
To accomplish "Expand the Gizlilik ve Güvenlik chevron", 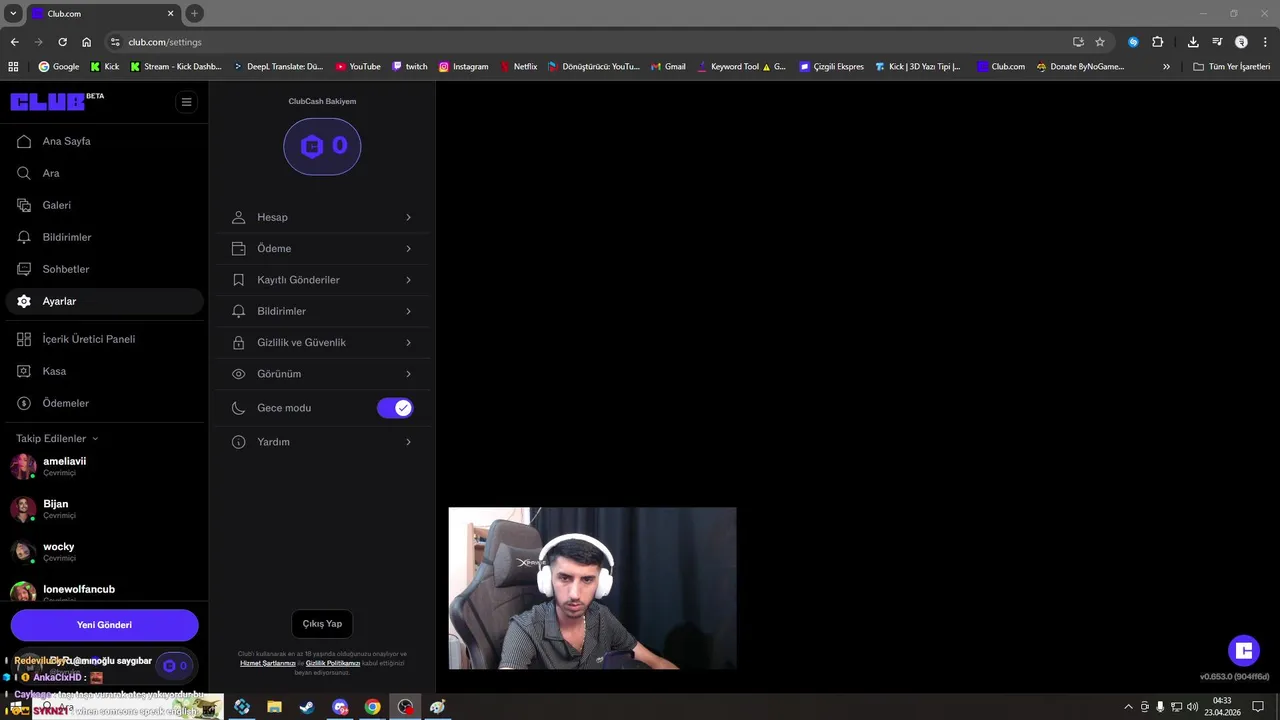I will pos(408,342).
